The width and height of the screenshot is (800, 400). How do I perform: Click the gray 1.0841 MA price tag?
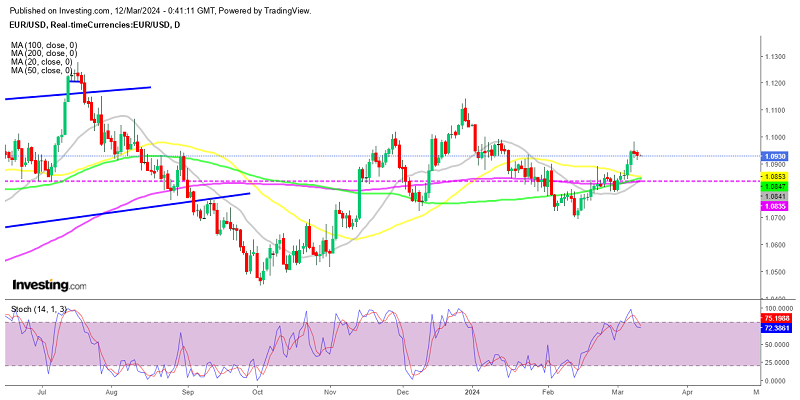point(774,196)
